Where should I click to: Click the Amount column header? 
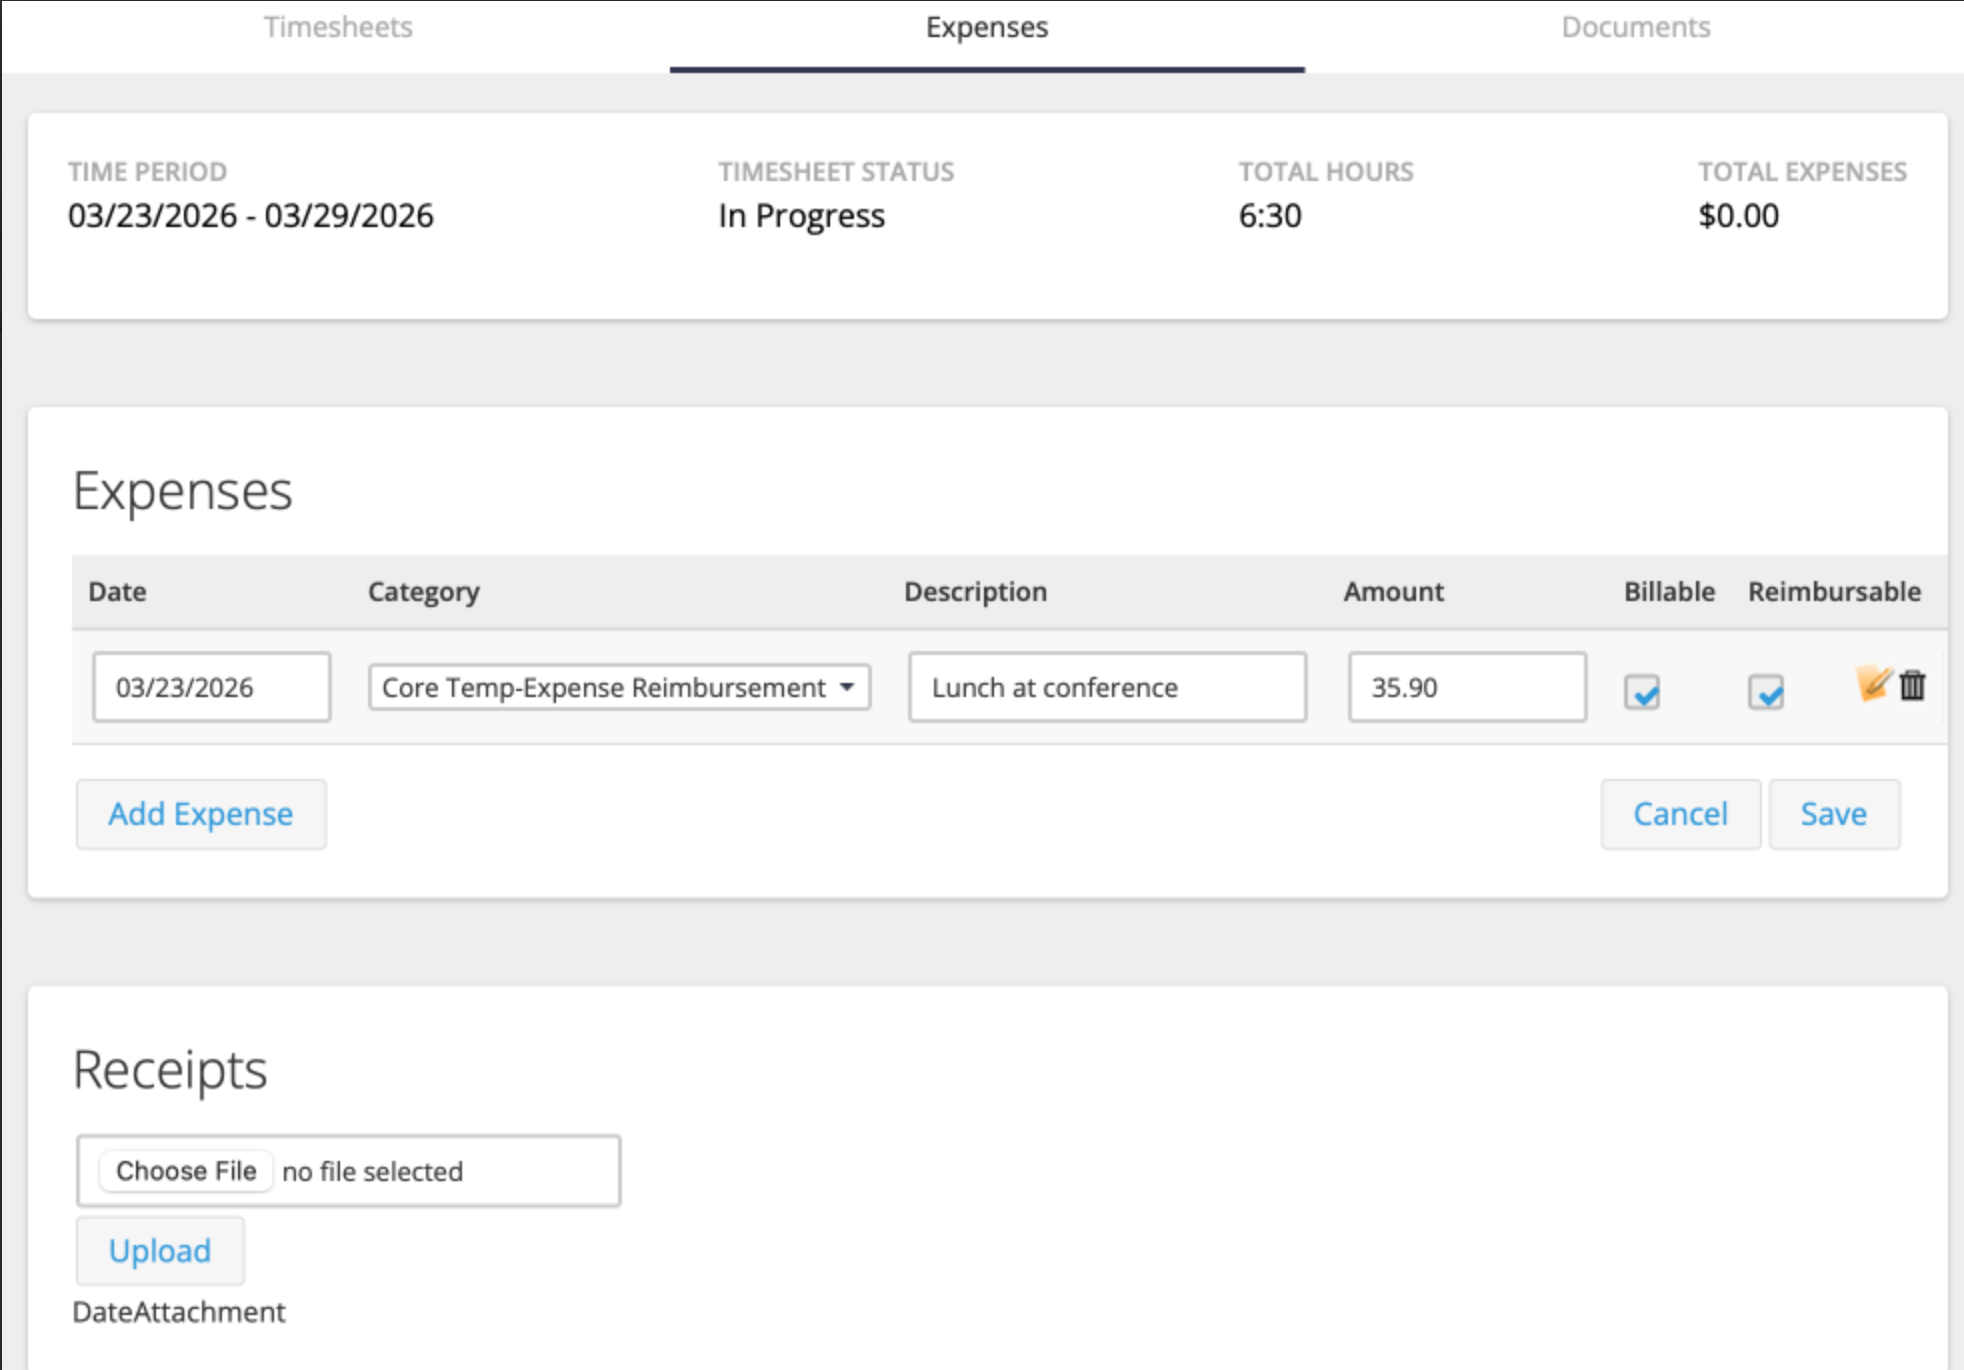point(1393,592)
